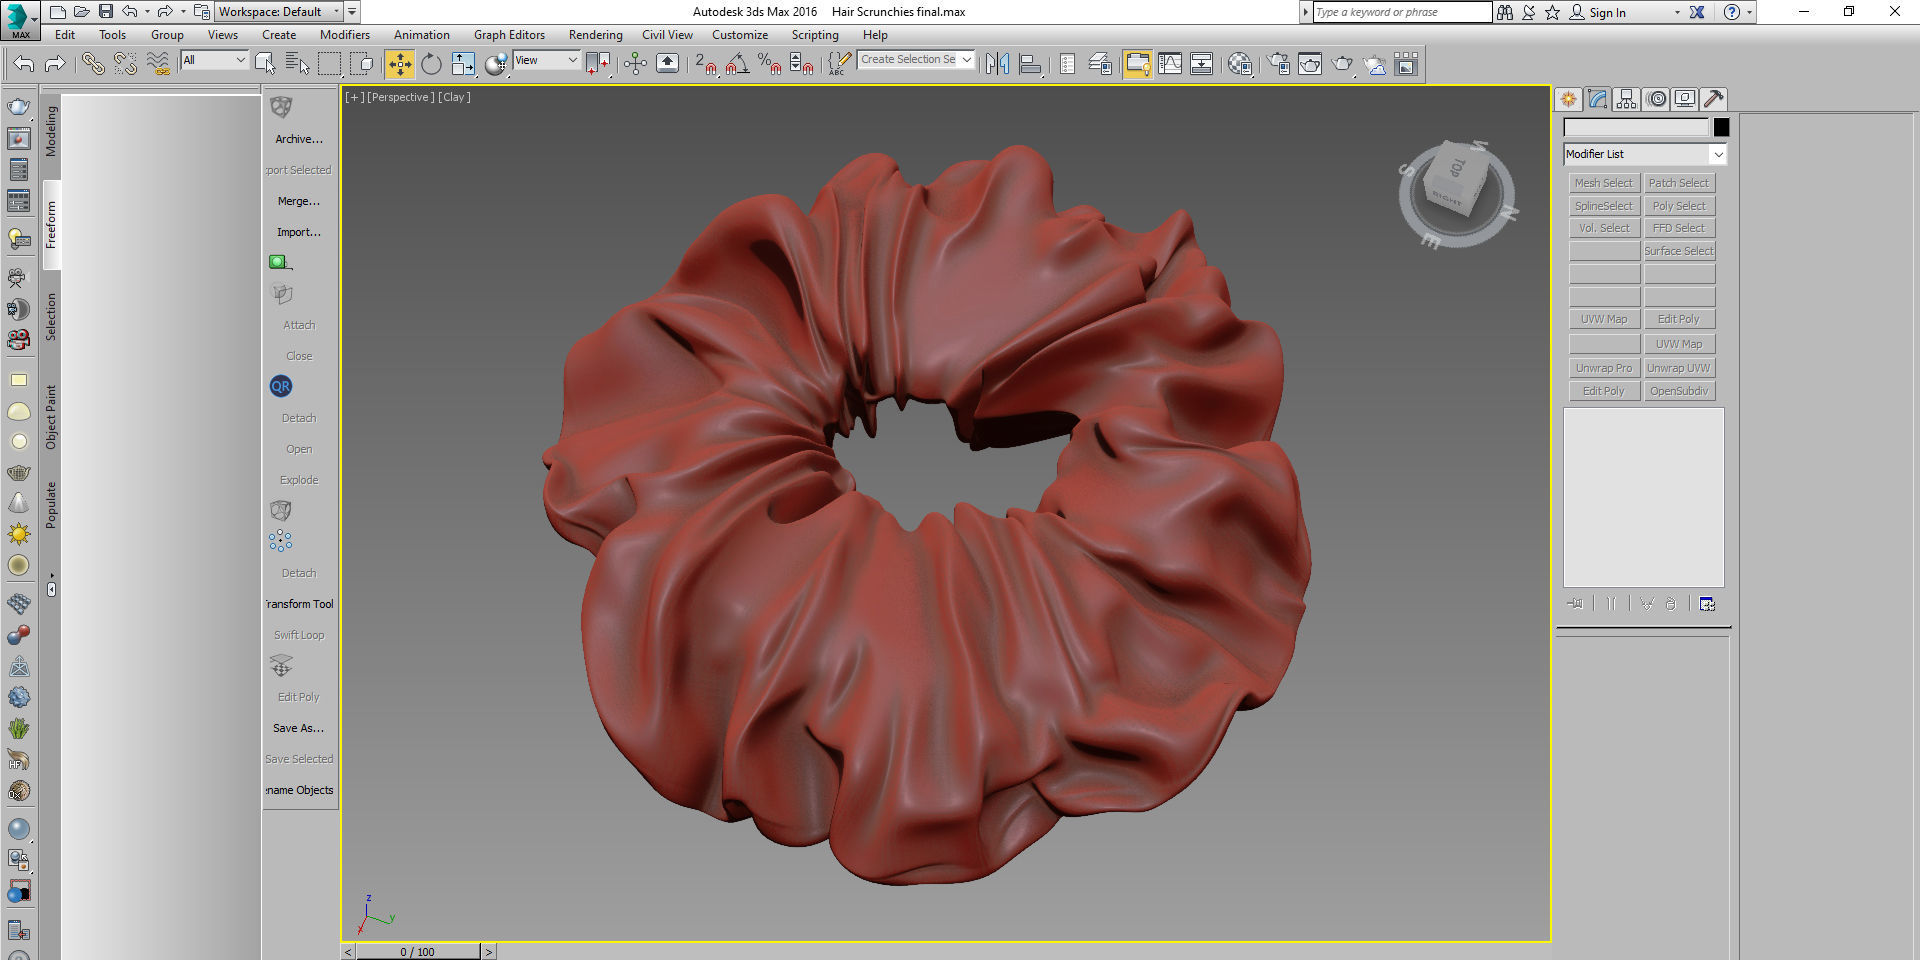This screenshot has height=960, width=1920.
Task: Choose the Select Object cursor tool
Action: [x=265, y=64]
